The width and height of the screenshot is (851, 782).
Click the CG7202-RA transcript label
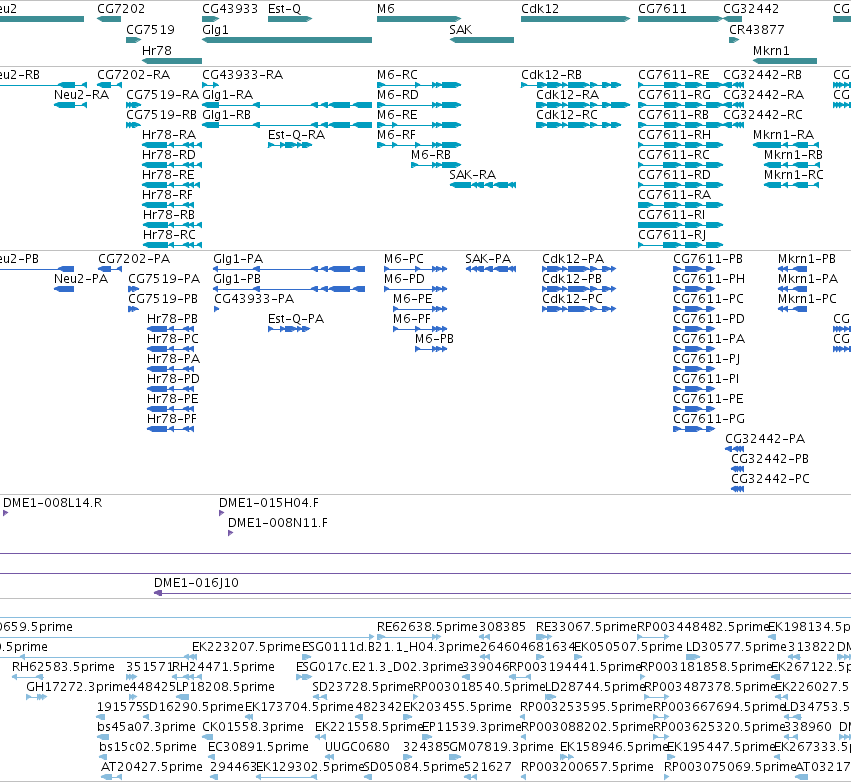pyautogui.click(x=134, y=74)
